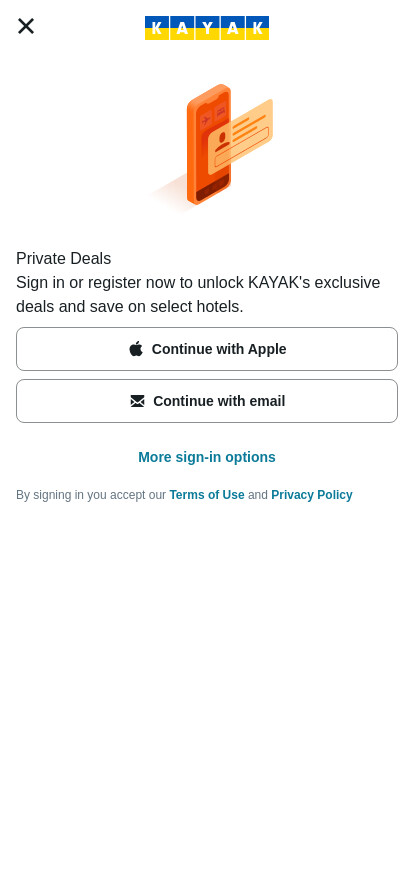Image resolution: width=414 pixels, height=896 pixels.
Task: Click the last K tile in the logo
Action: coord(257,27)
